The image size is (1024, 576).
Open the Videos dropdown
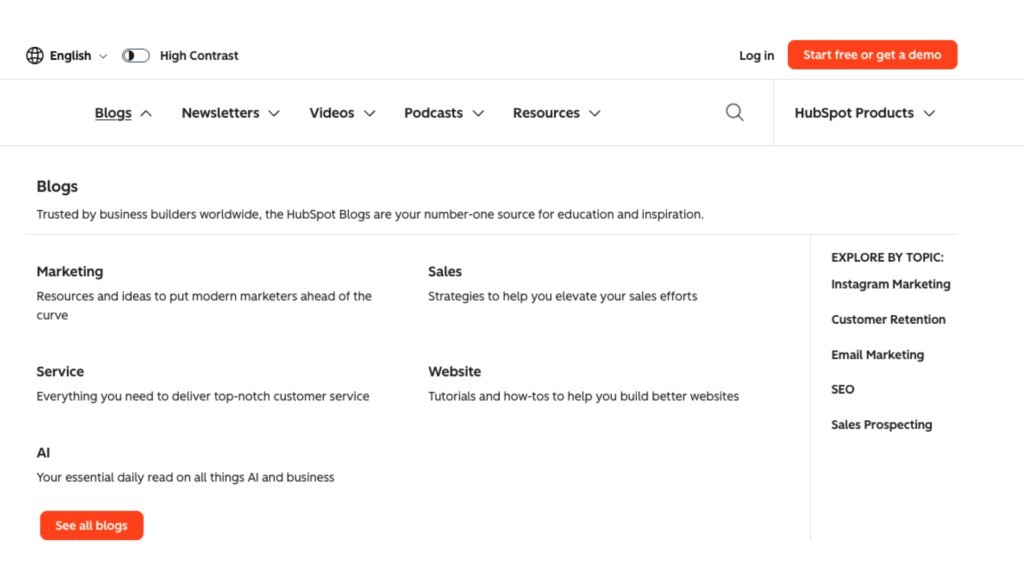tap(342, 113)
